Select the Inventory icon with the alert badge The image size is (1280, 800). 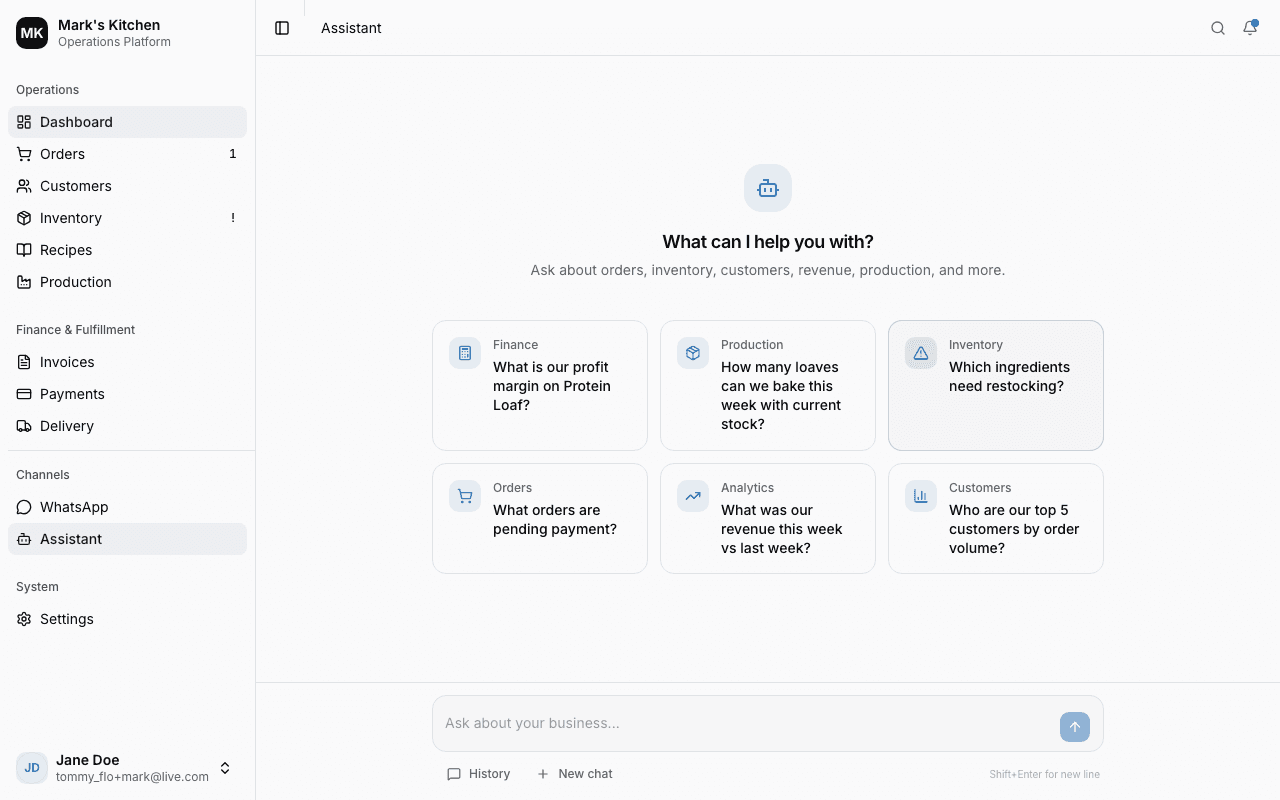24,218
